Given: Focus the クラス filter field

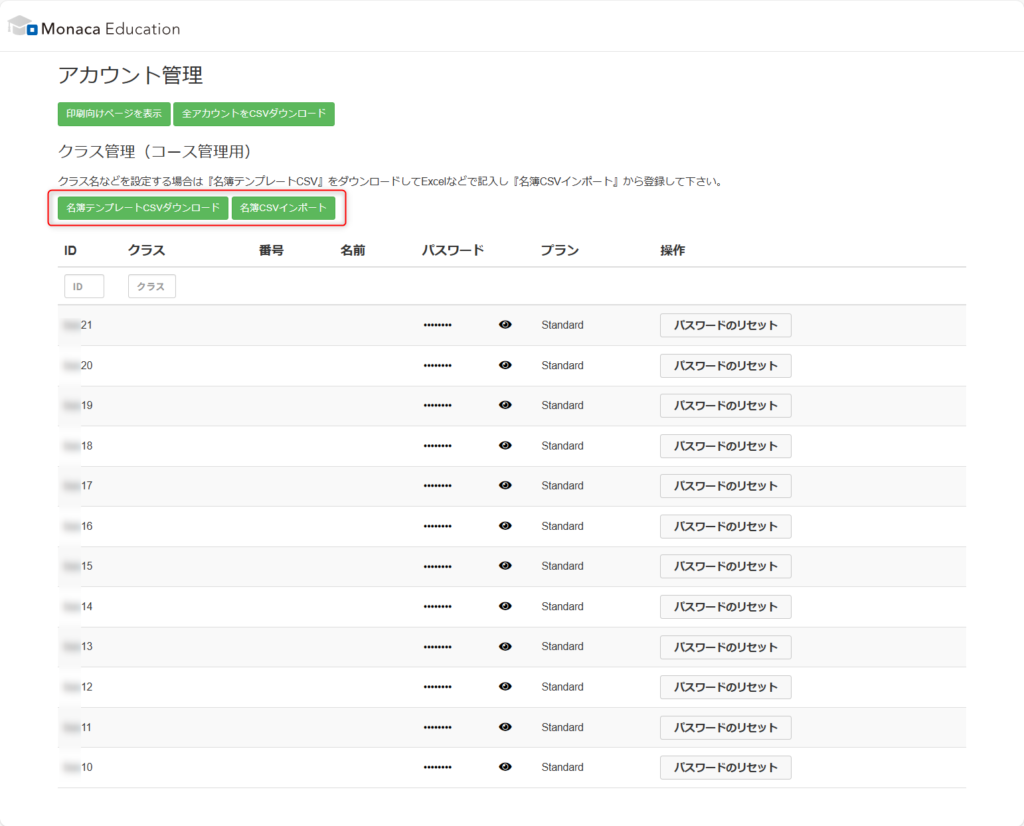Looking at the screenshot, I should pyautogui.click(x=152, y=286).
